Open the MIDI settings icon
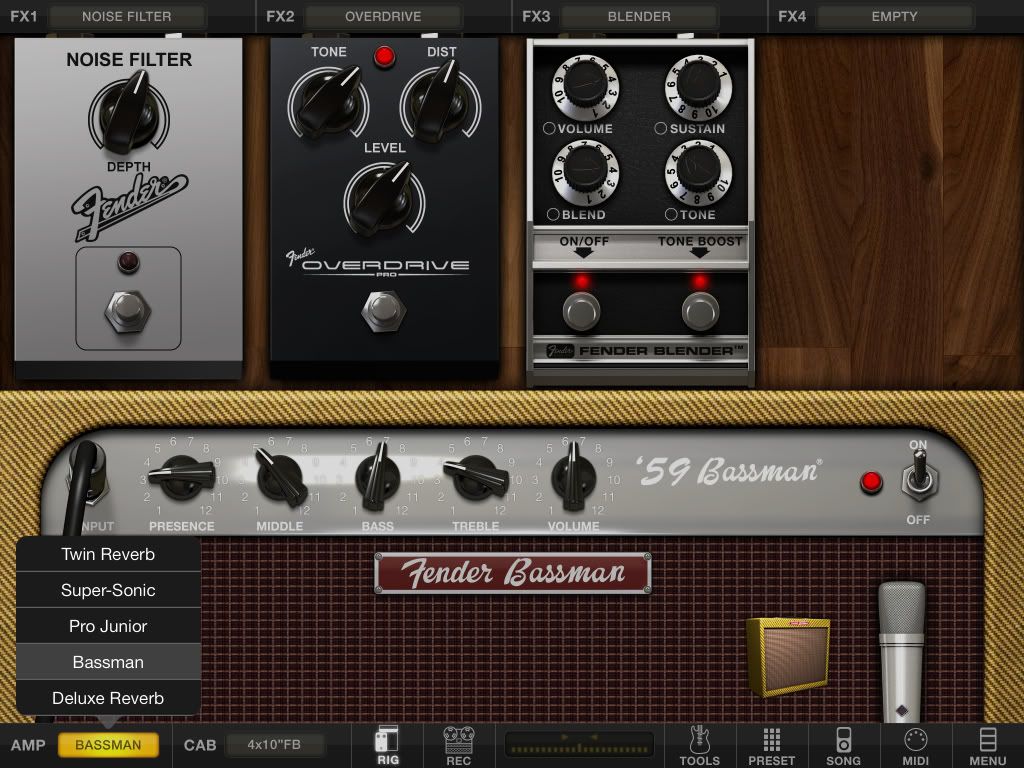This screenshot has height=768, width=1024. pyautogui.click(x=915, y=745)
